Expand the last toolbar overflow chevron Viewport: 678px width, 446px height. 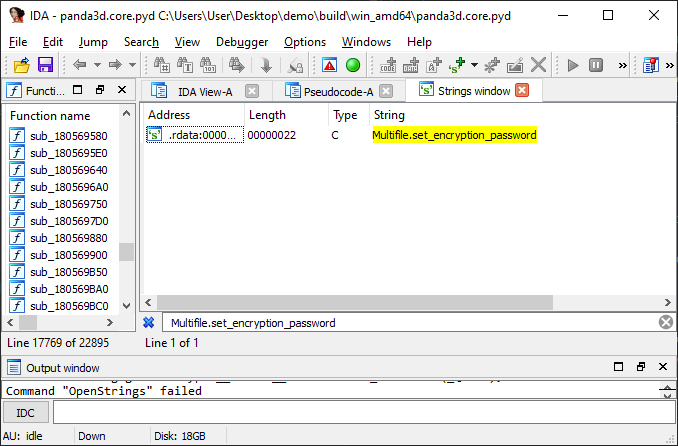(670, 65)
